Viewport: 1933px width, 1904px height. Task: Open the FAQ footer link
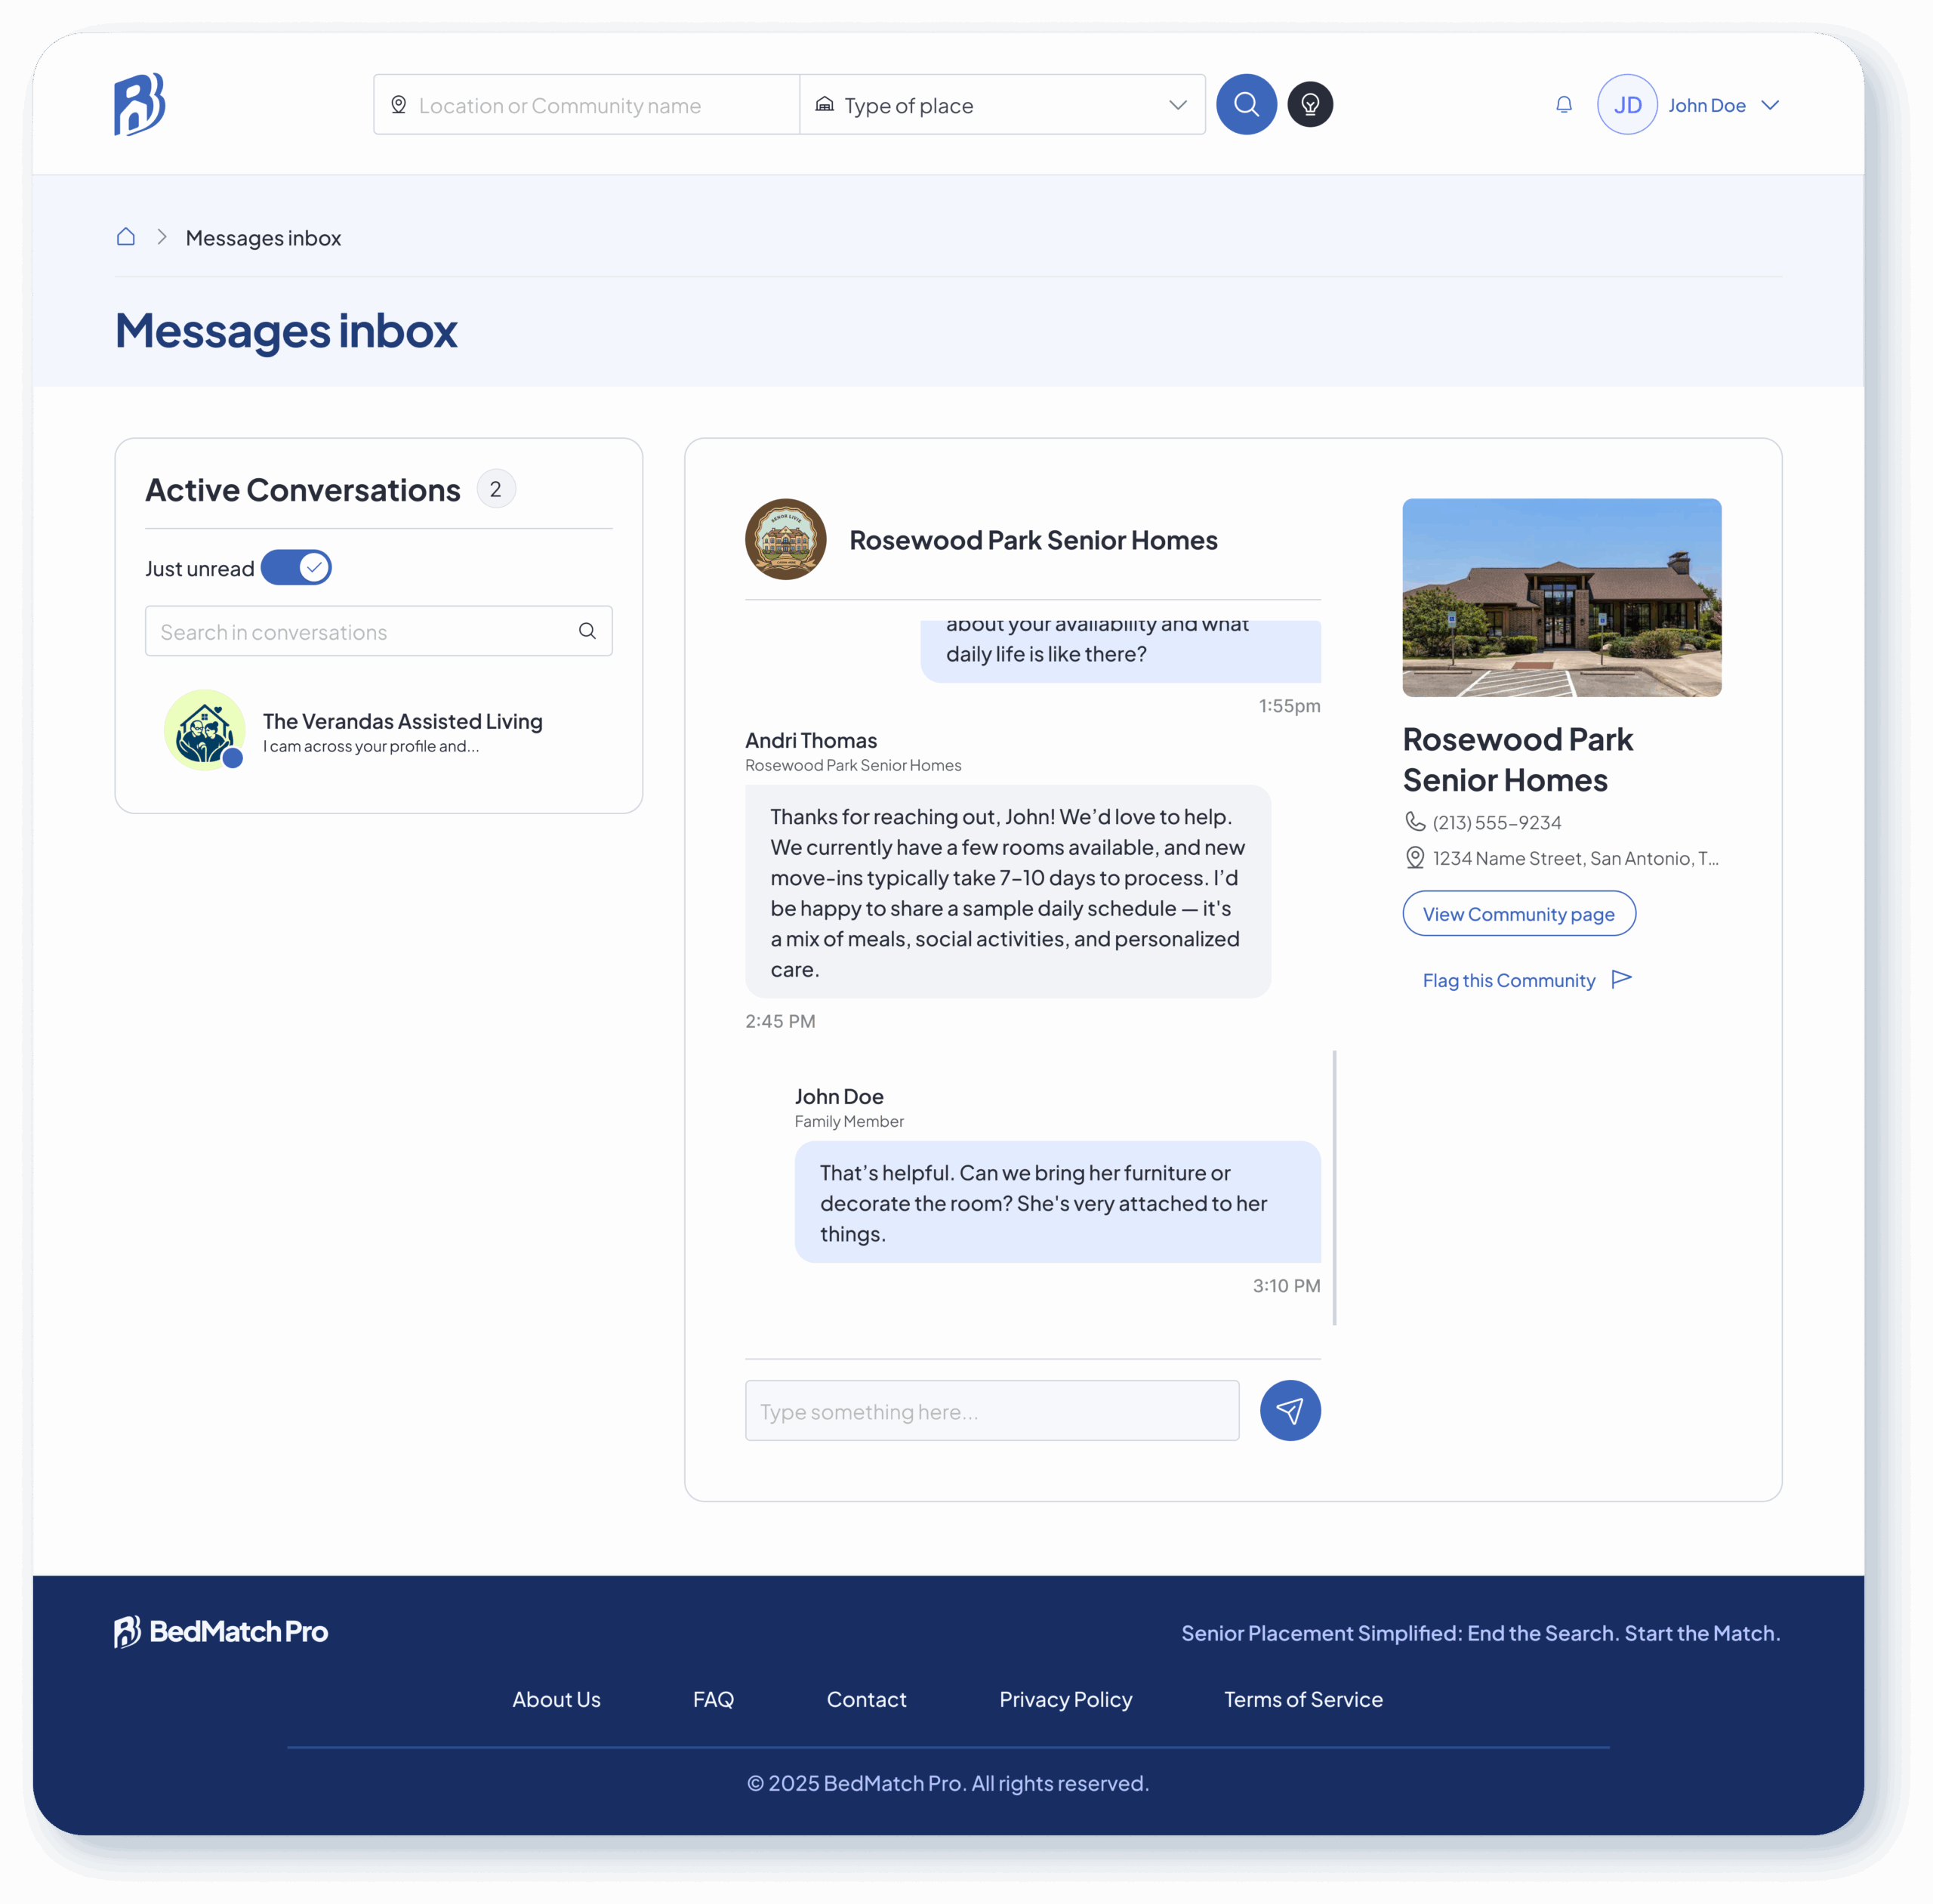[x=713, y=1699]
